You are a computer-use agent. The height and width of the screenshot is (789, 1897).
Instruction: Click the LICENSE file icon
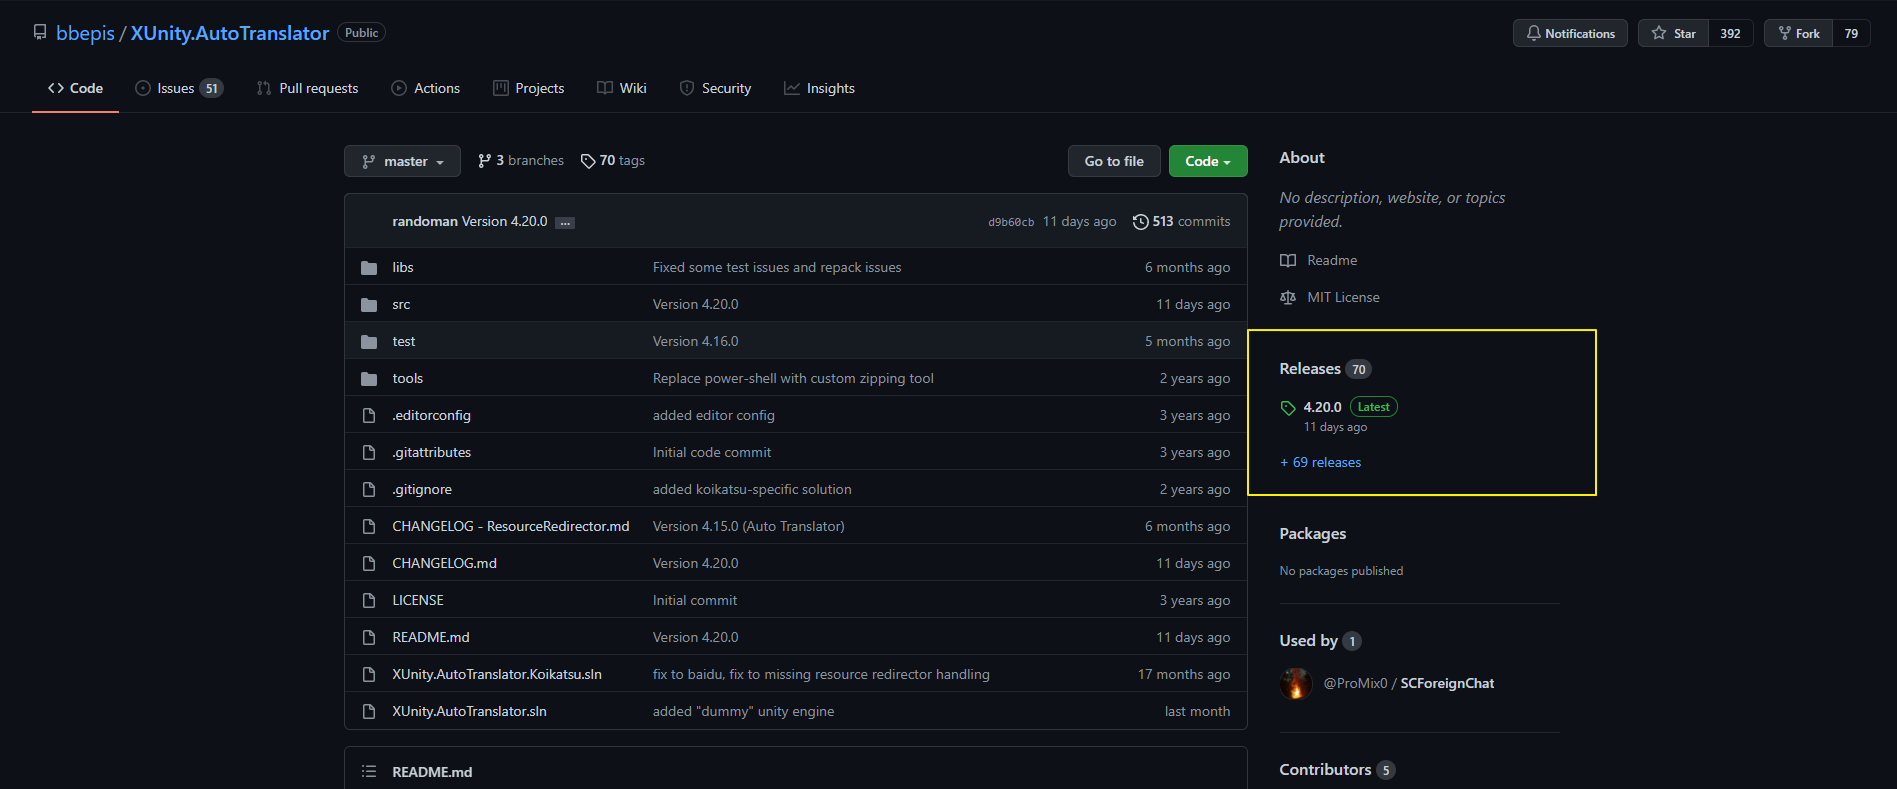[x=369, y=601]
